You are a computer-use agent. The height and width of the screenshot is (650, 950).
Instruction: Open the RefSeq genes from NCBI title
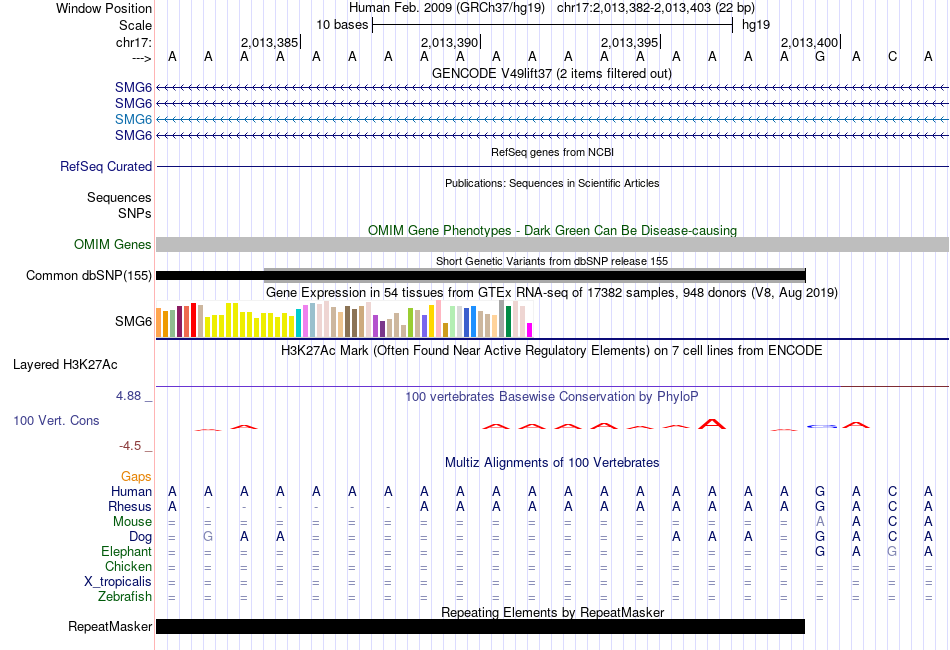pos(552,152)
